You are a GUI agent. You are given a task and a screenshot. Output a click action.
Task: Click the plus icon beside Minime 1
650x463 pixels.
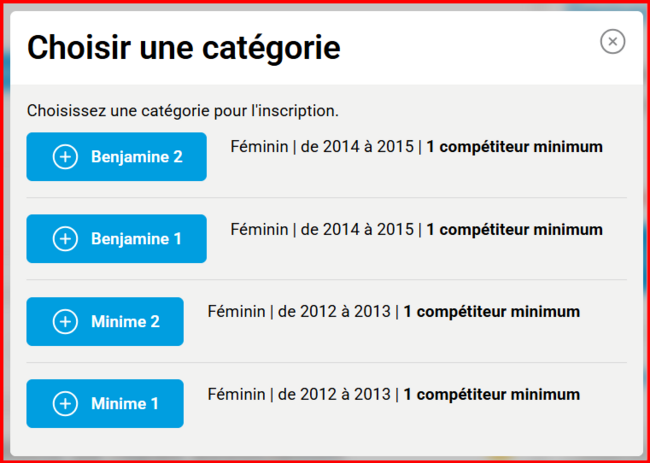tap(65, 404)
